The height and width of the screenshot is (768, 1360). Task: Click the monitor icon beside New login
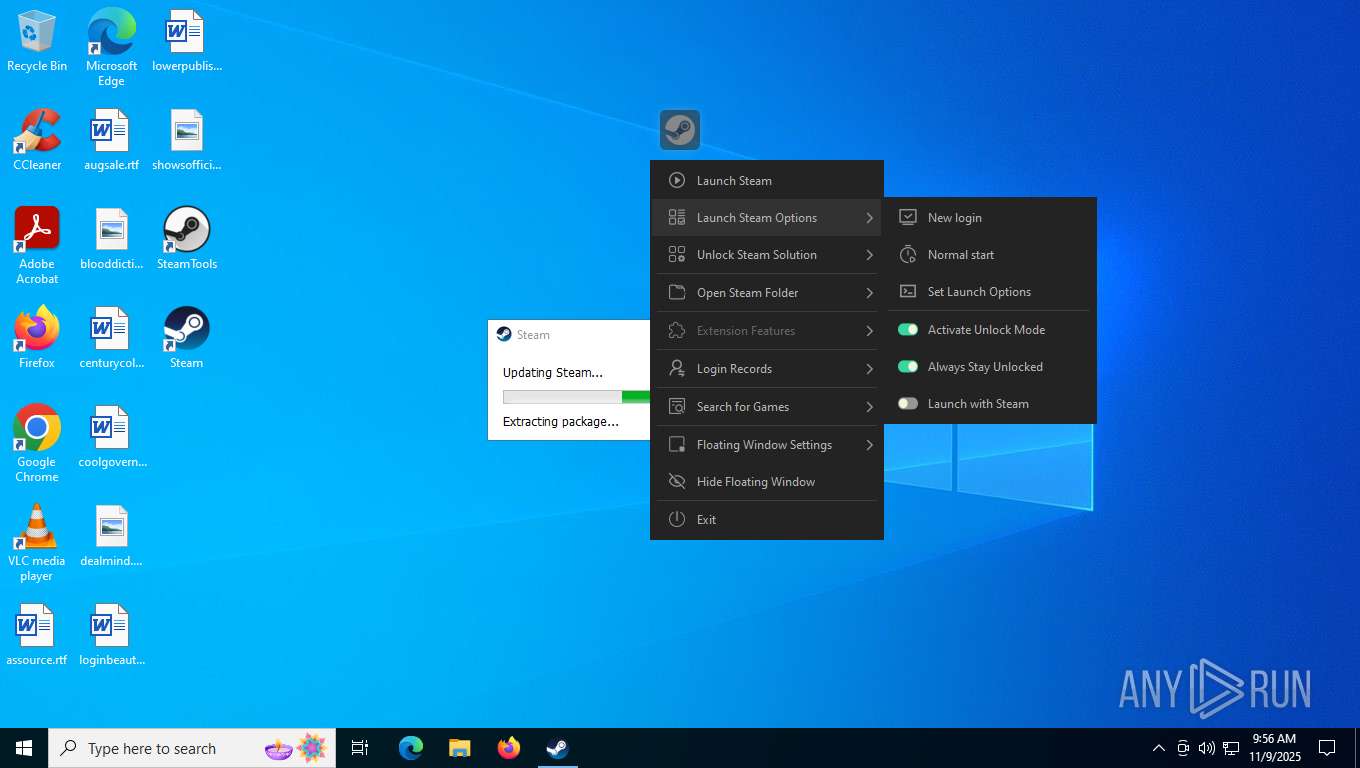(x=908, y=218)
